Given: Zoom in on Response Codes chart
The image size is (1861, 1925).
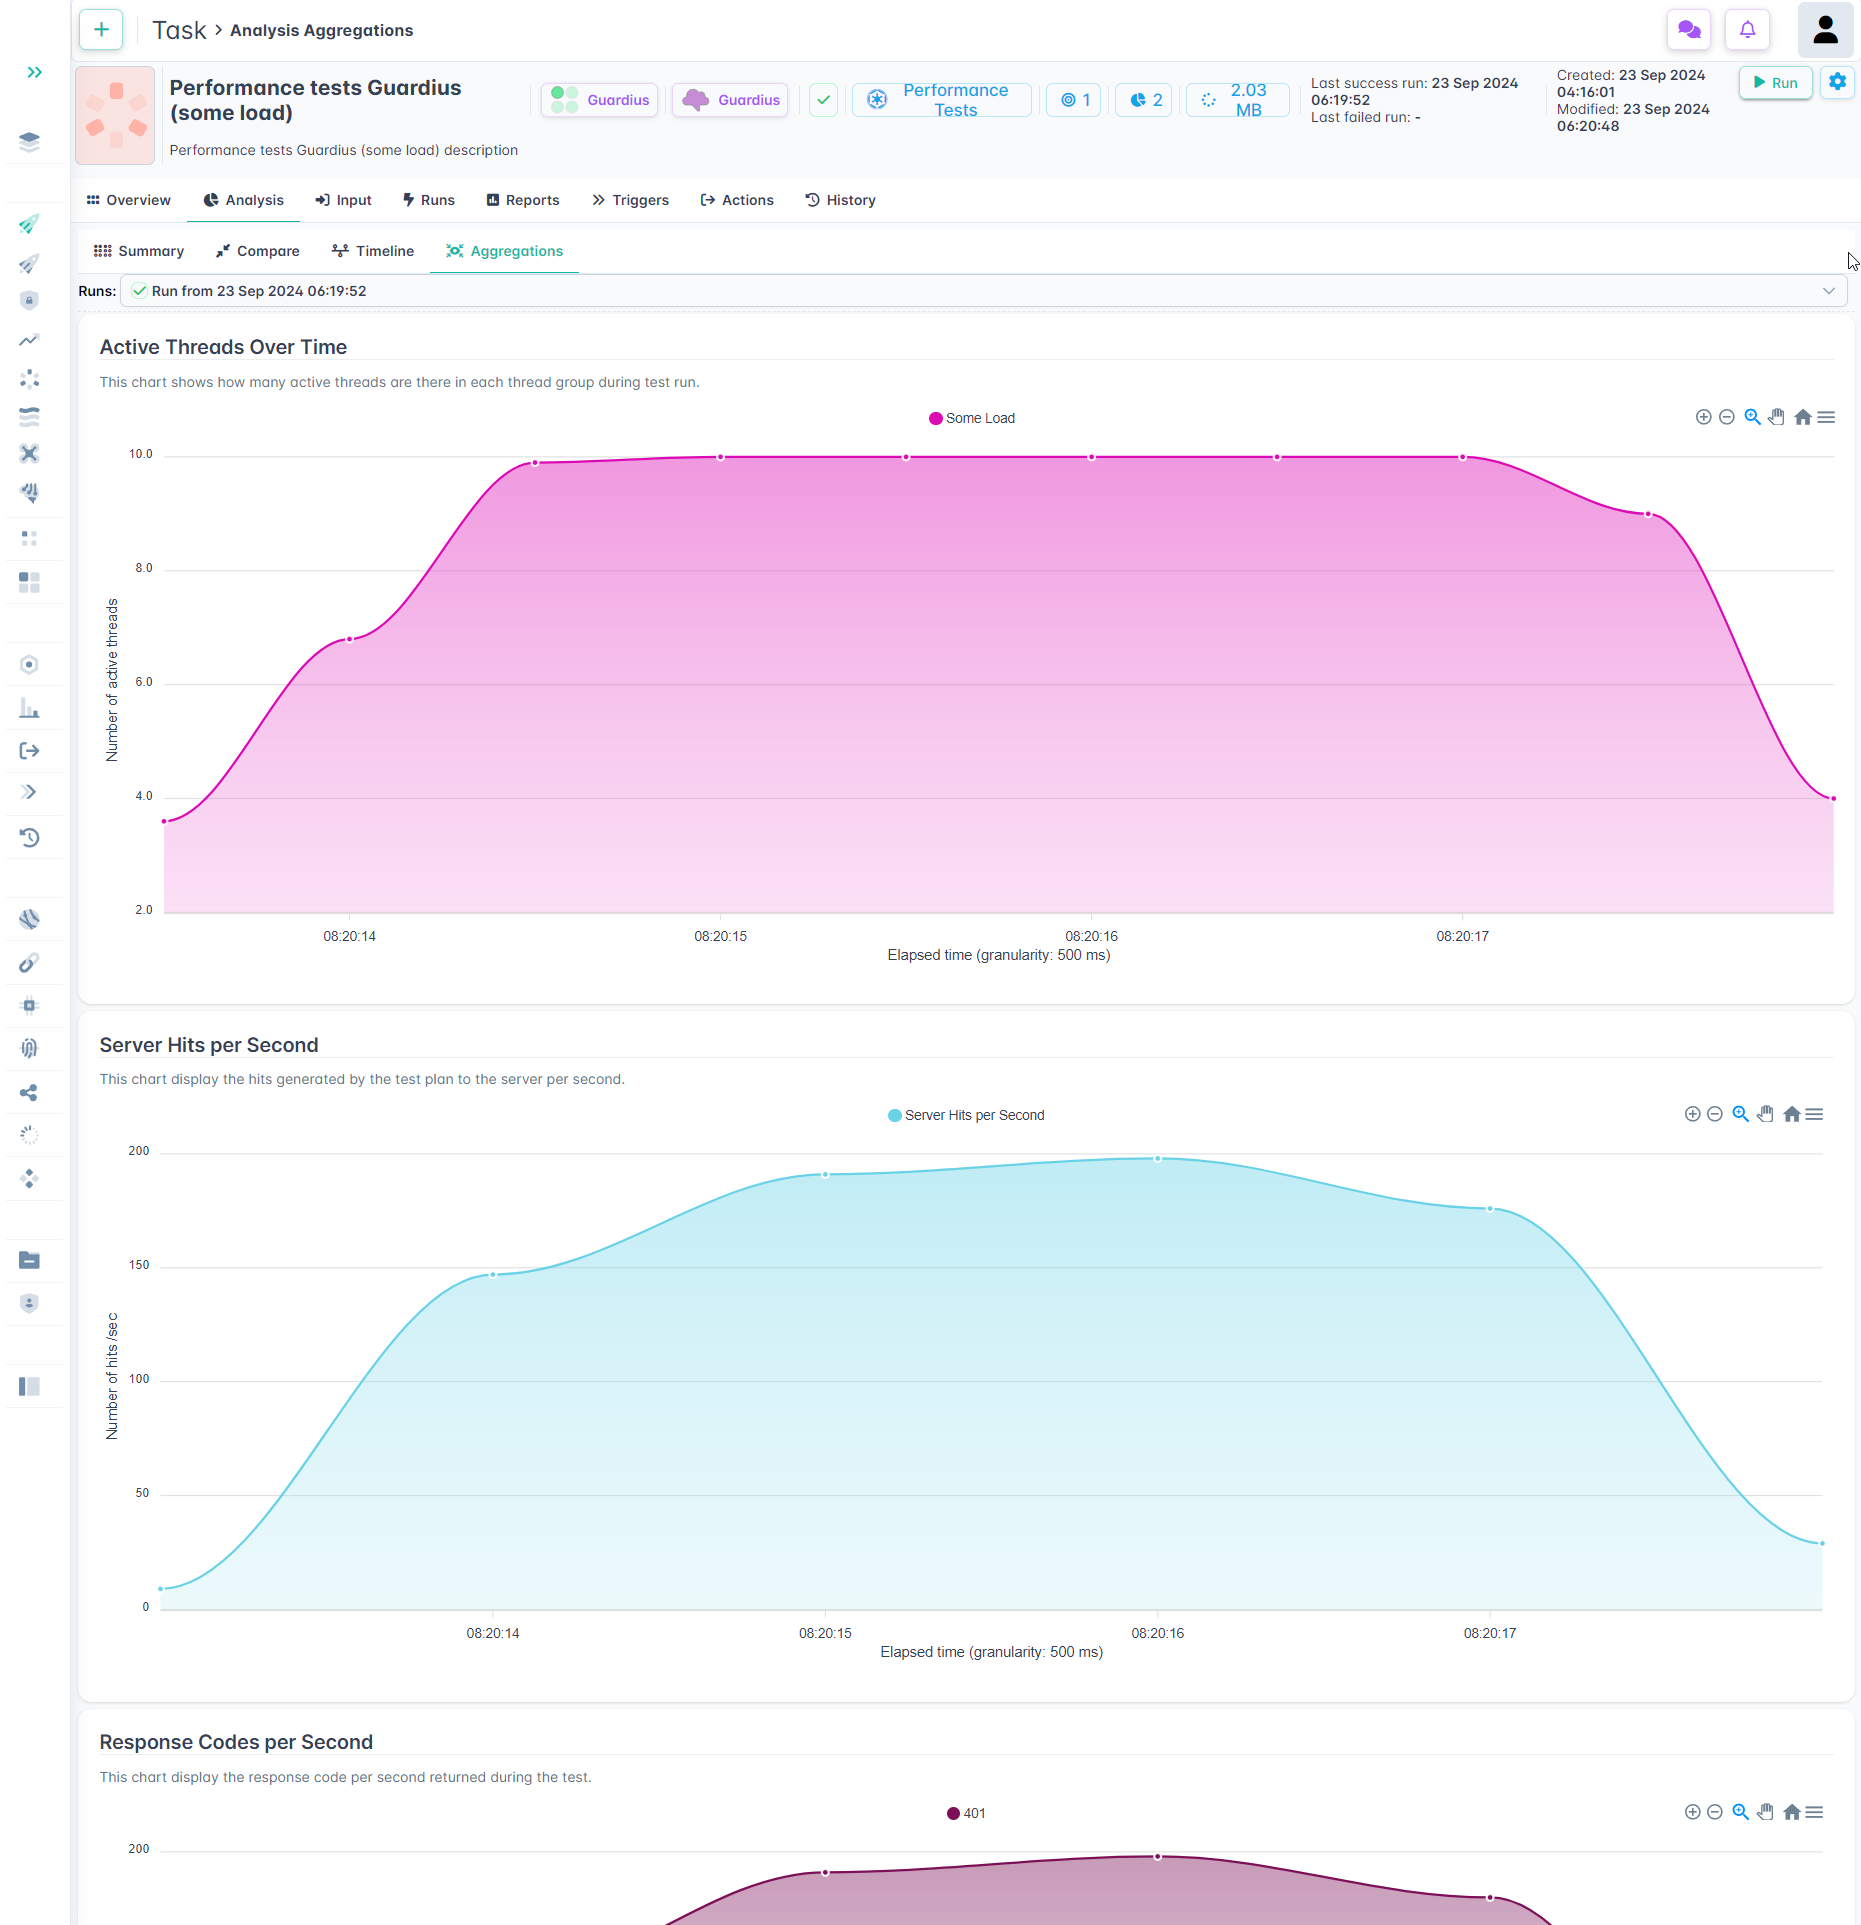Looking at the screenshot, I should (1692, 1812).
